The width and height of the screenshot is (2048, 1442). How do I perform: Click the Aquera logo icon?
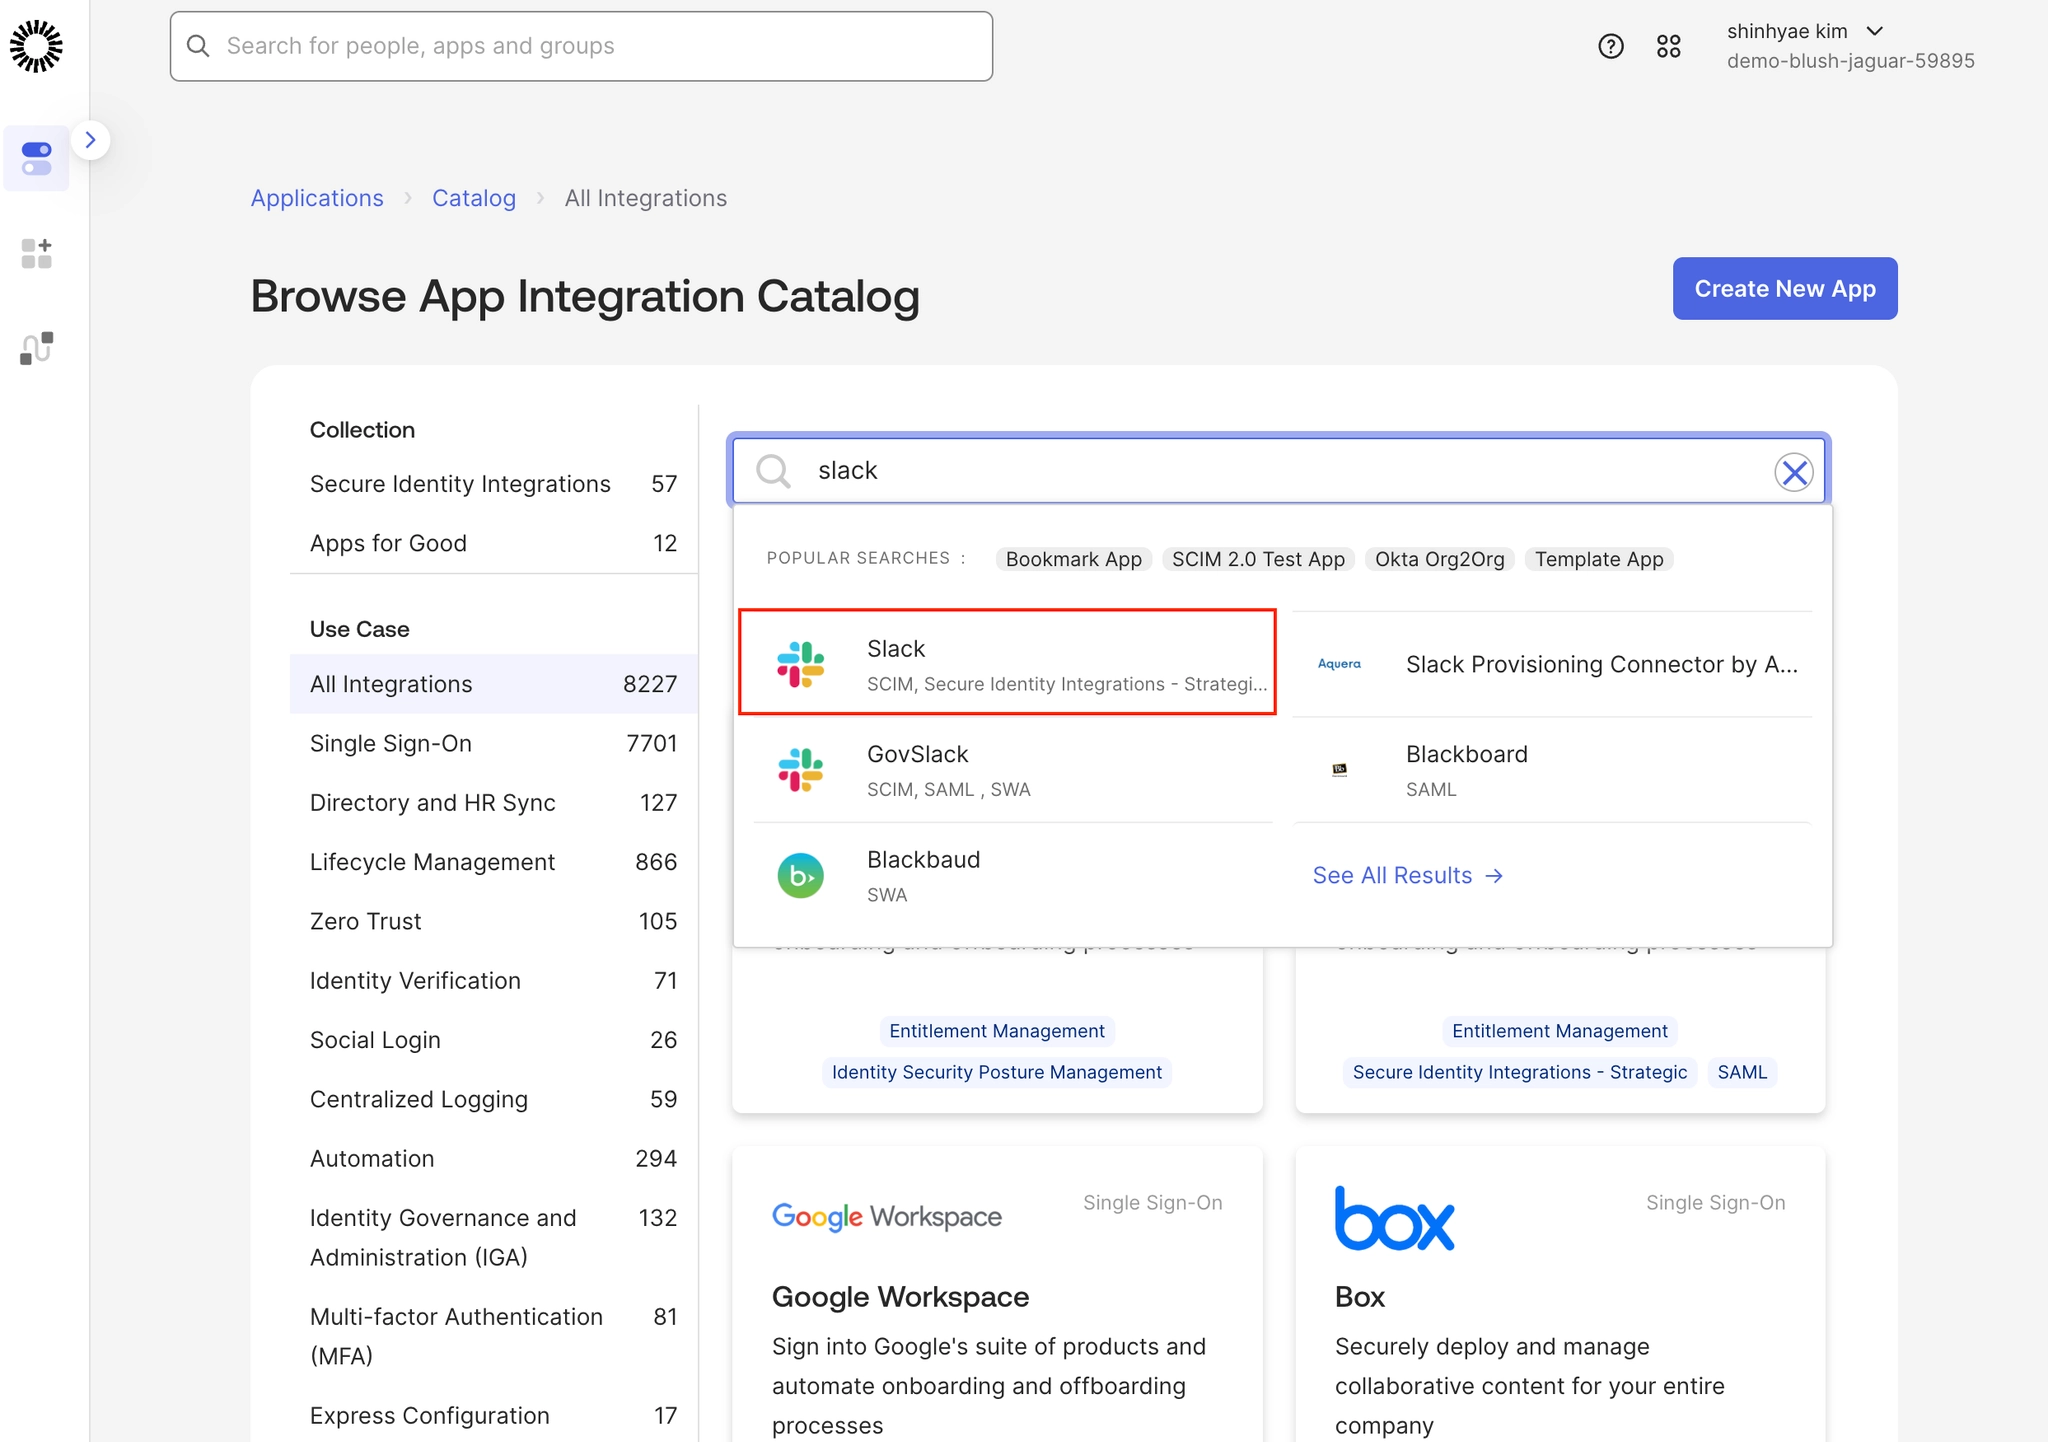1339,664
